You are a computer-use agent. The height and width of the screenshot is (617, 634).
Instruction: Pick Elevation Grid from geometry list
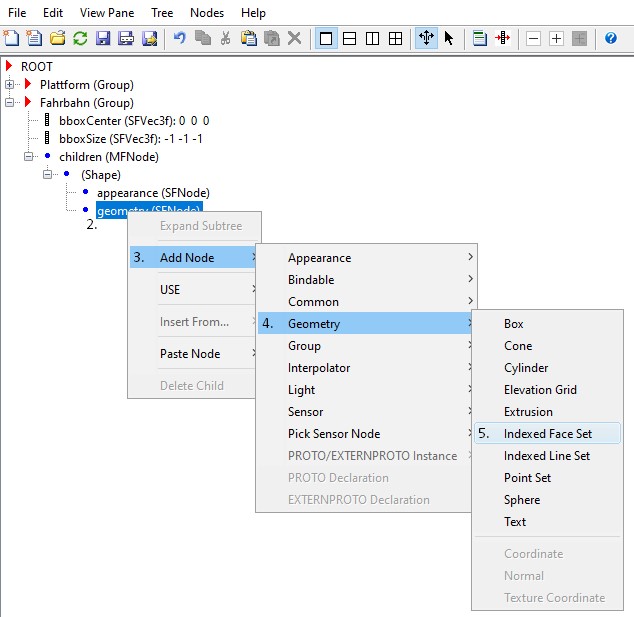540,390
